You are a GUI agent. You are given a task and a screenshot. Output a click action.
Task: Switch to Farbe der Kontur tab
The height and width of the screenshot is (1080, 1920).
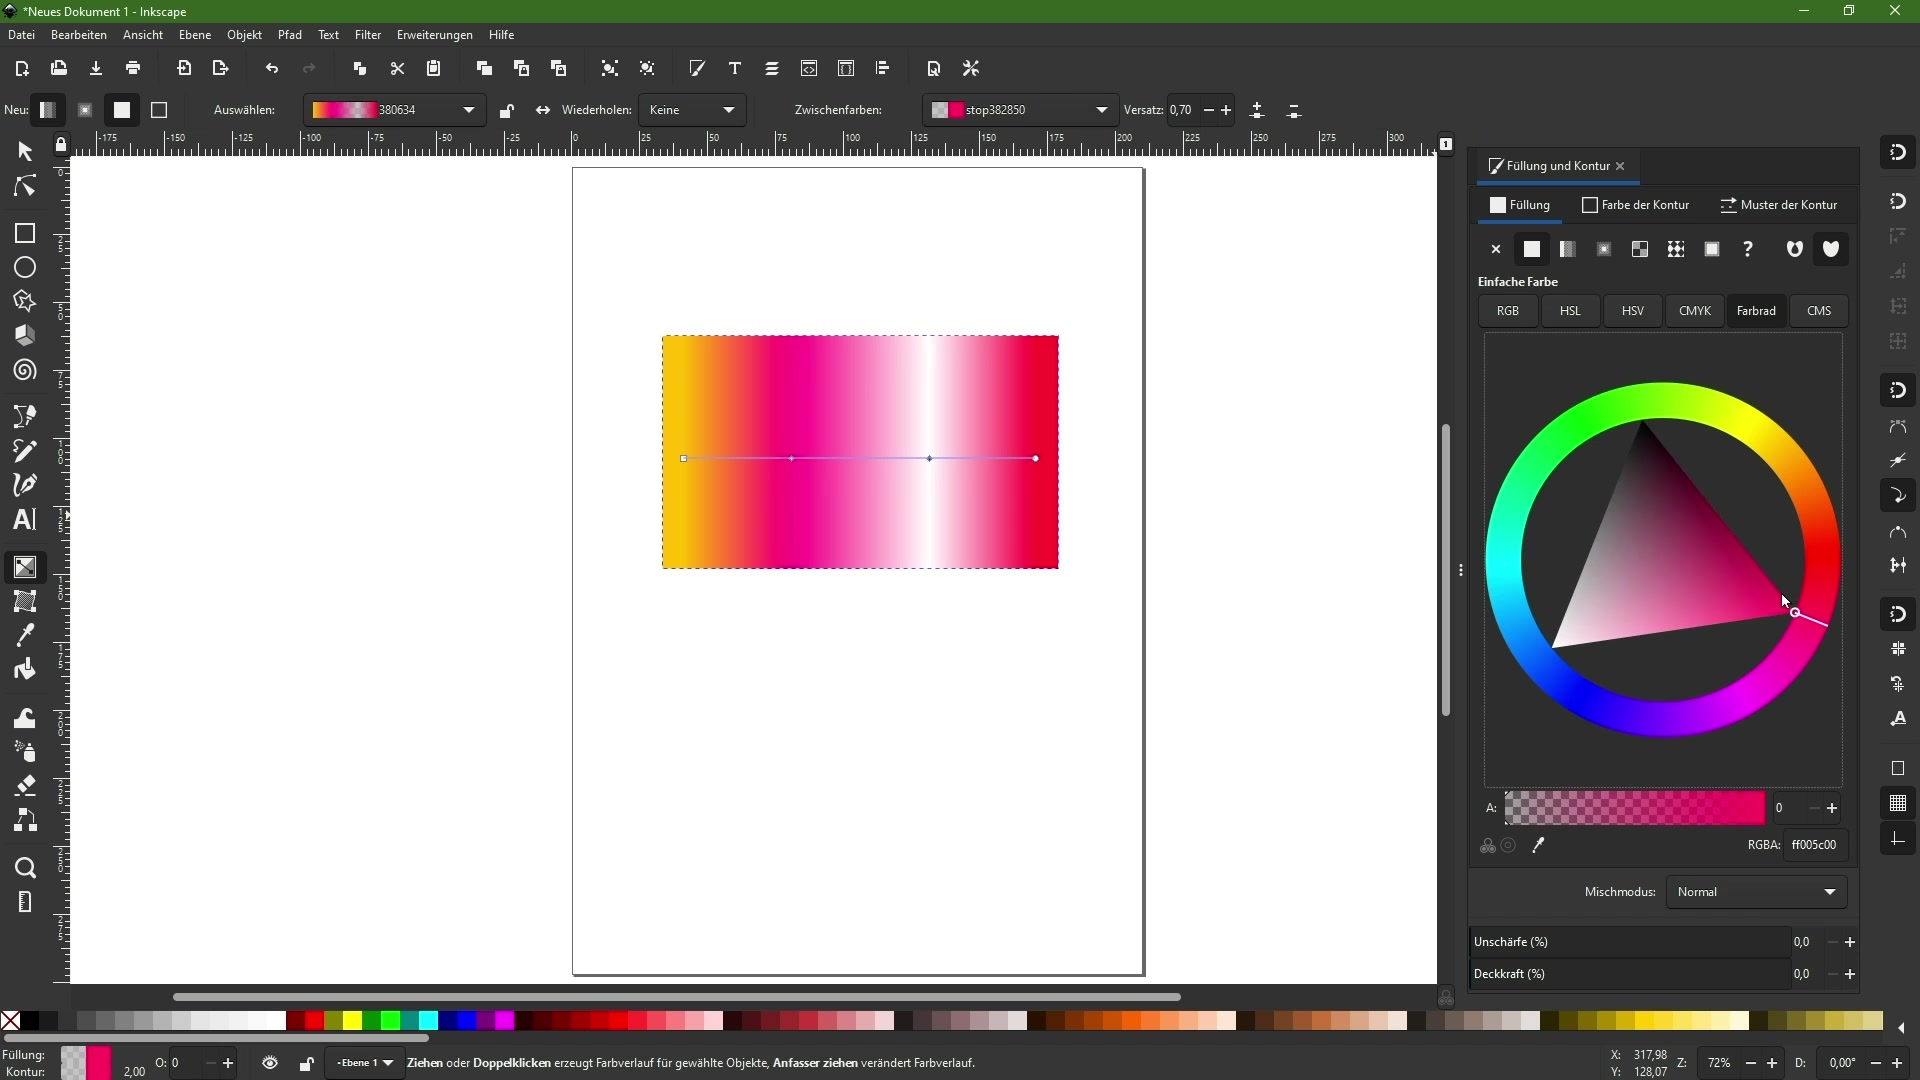tap(1636, 205)
